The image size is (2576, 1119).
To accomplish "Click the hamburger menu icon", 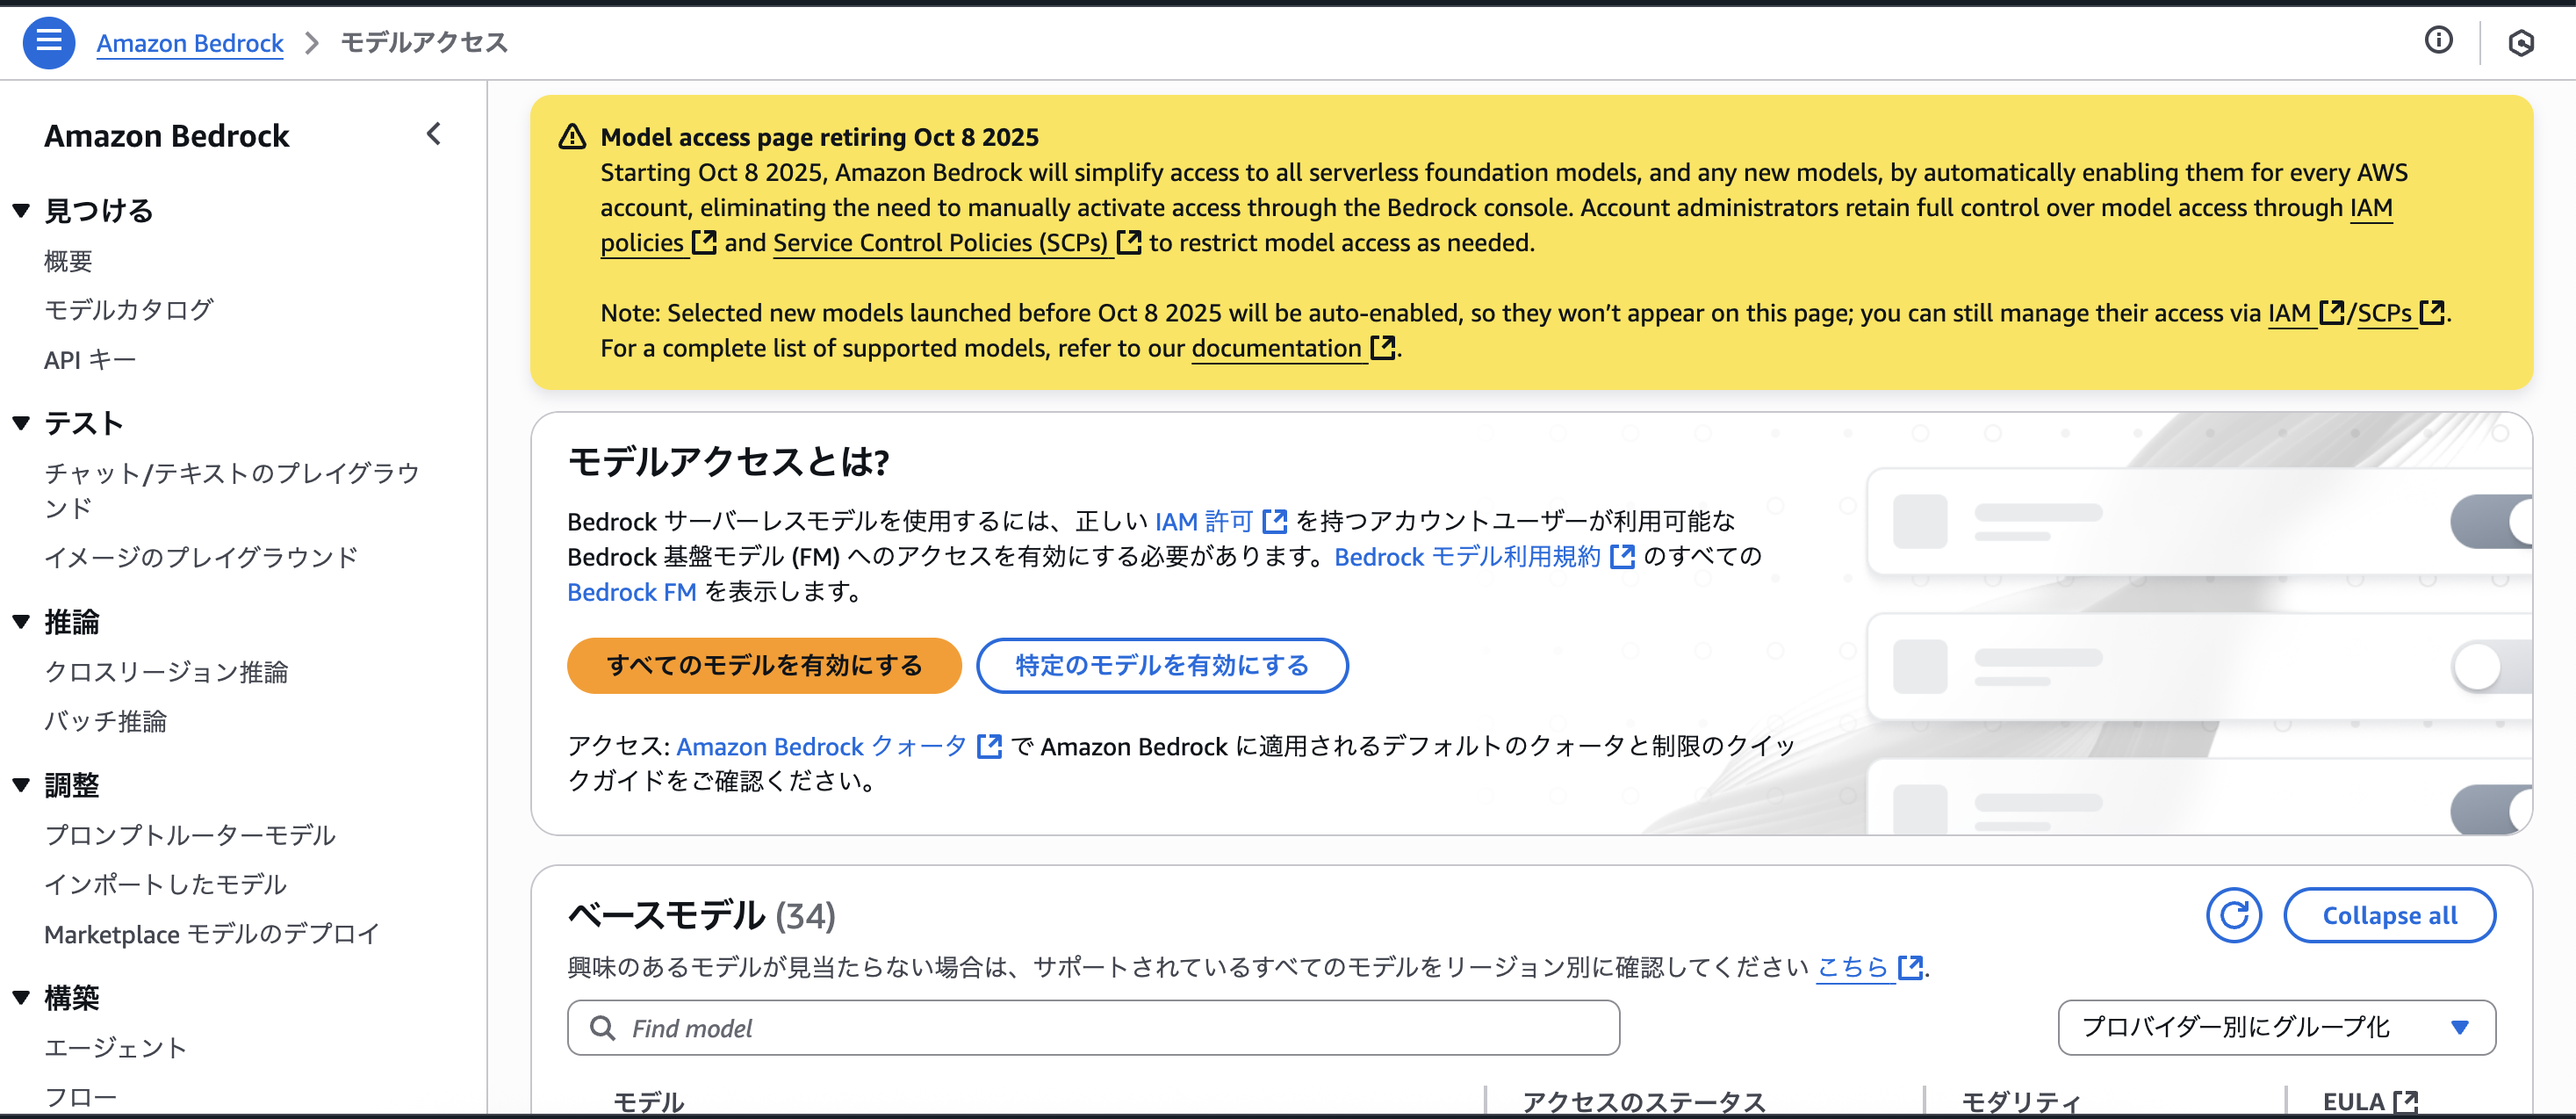I will (x=48, y=42).
